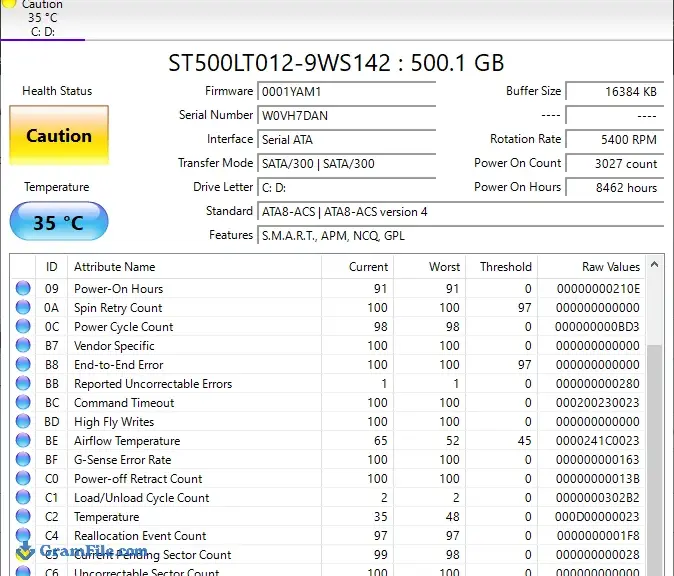Select the Caution 35 °C C: D: disk tab
Screen dimensions: 674x576
pyautogui.click(x=43, y=19)
